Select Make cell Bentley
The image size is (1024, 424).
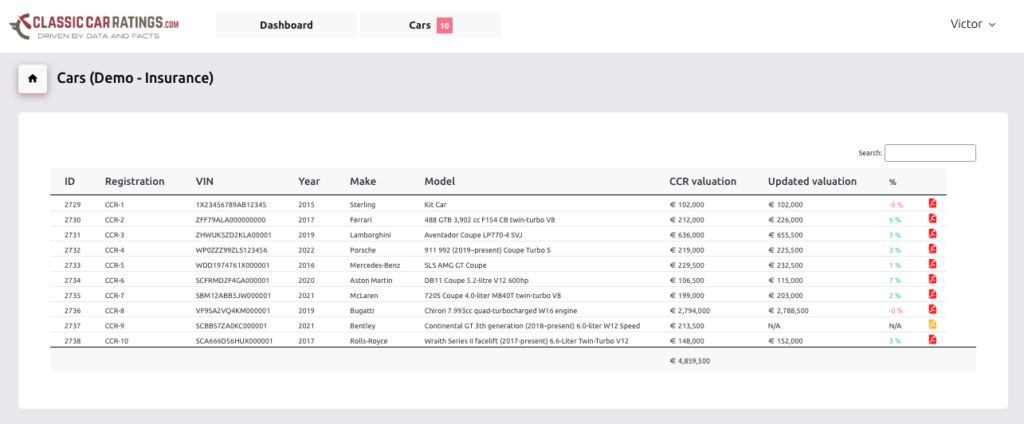coord(362,325)
